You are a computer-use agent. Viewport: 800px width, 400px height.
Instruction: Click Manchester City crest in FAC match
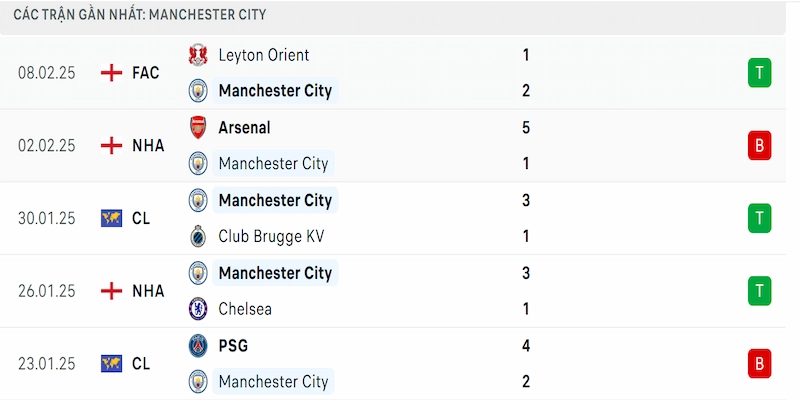[198, 91]
